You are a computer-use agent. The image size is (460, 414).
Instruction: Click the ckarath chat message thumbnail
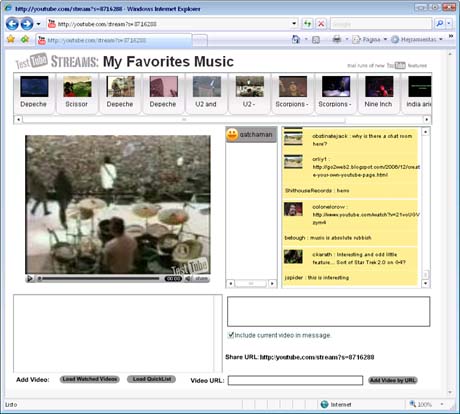click(293, 257)
